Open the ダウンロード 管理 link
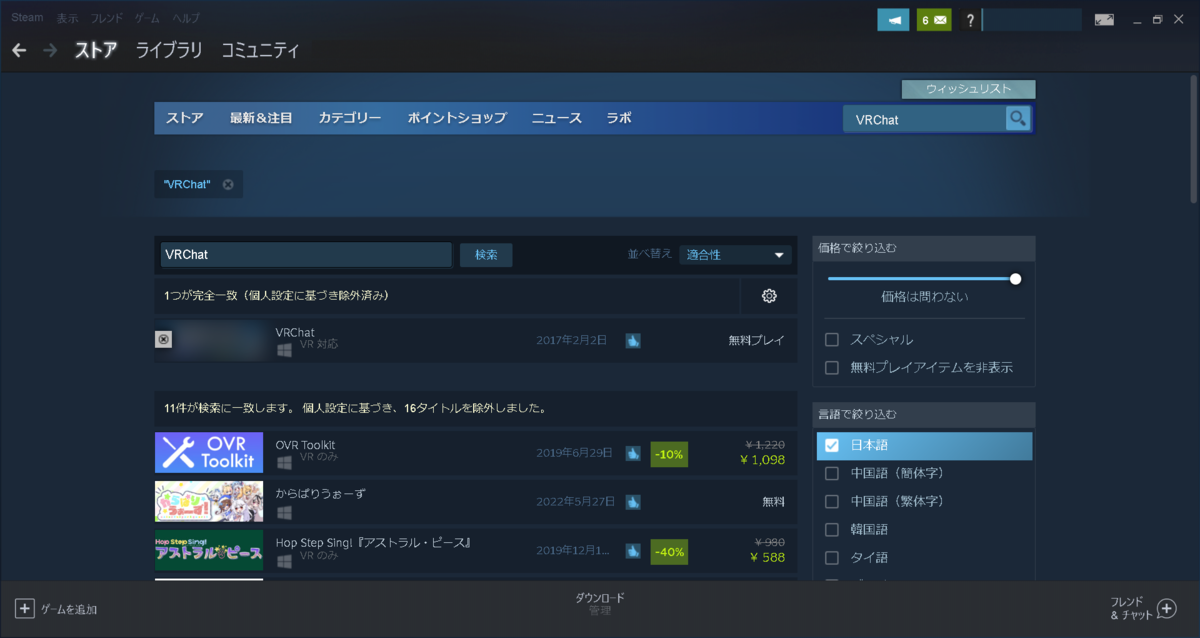The image size is (1200, 638). tap(600, 604)
